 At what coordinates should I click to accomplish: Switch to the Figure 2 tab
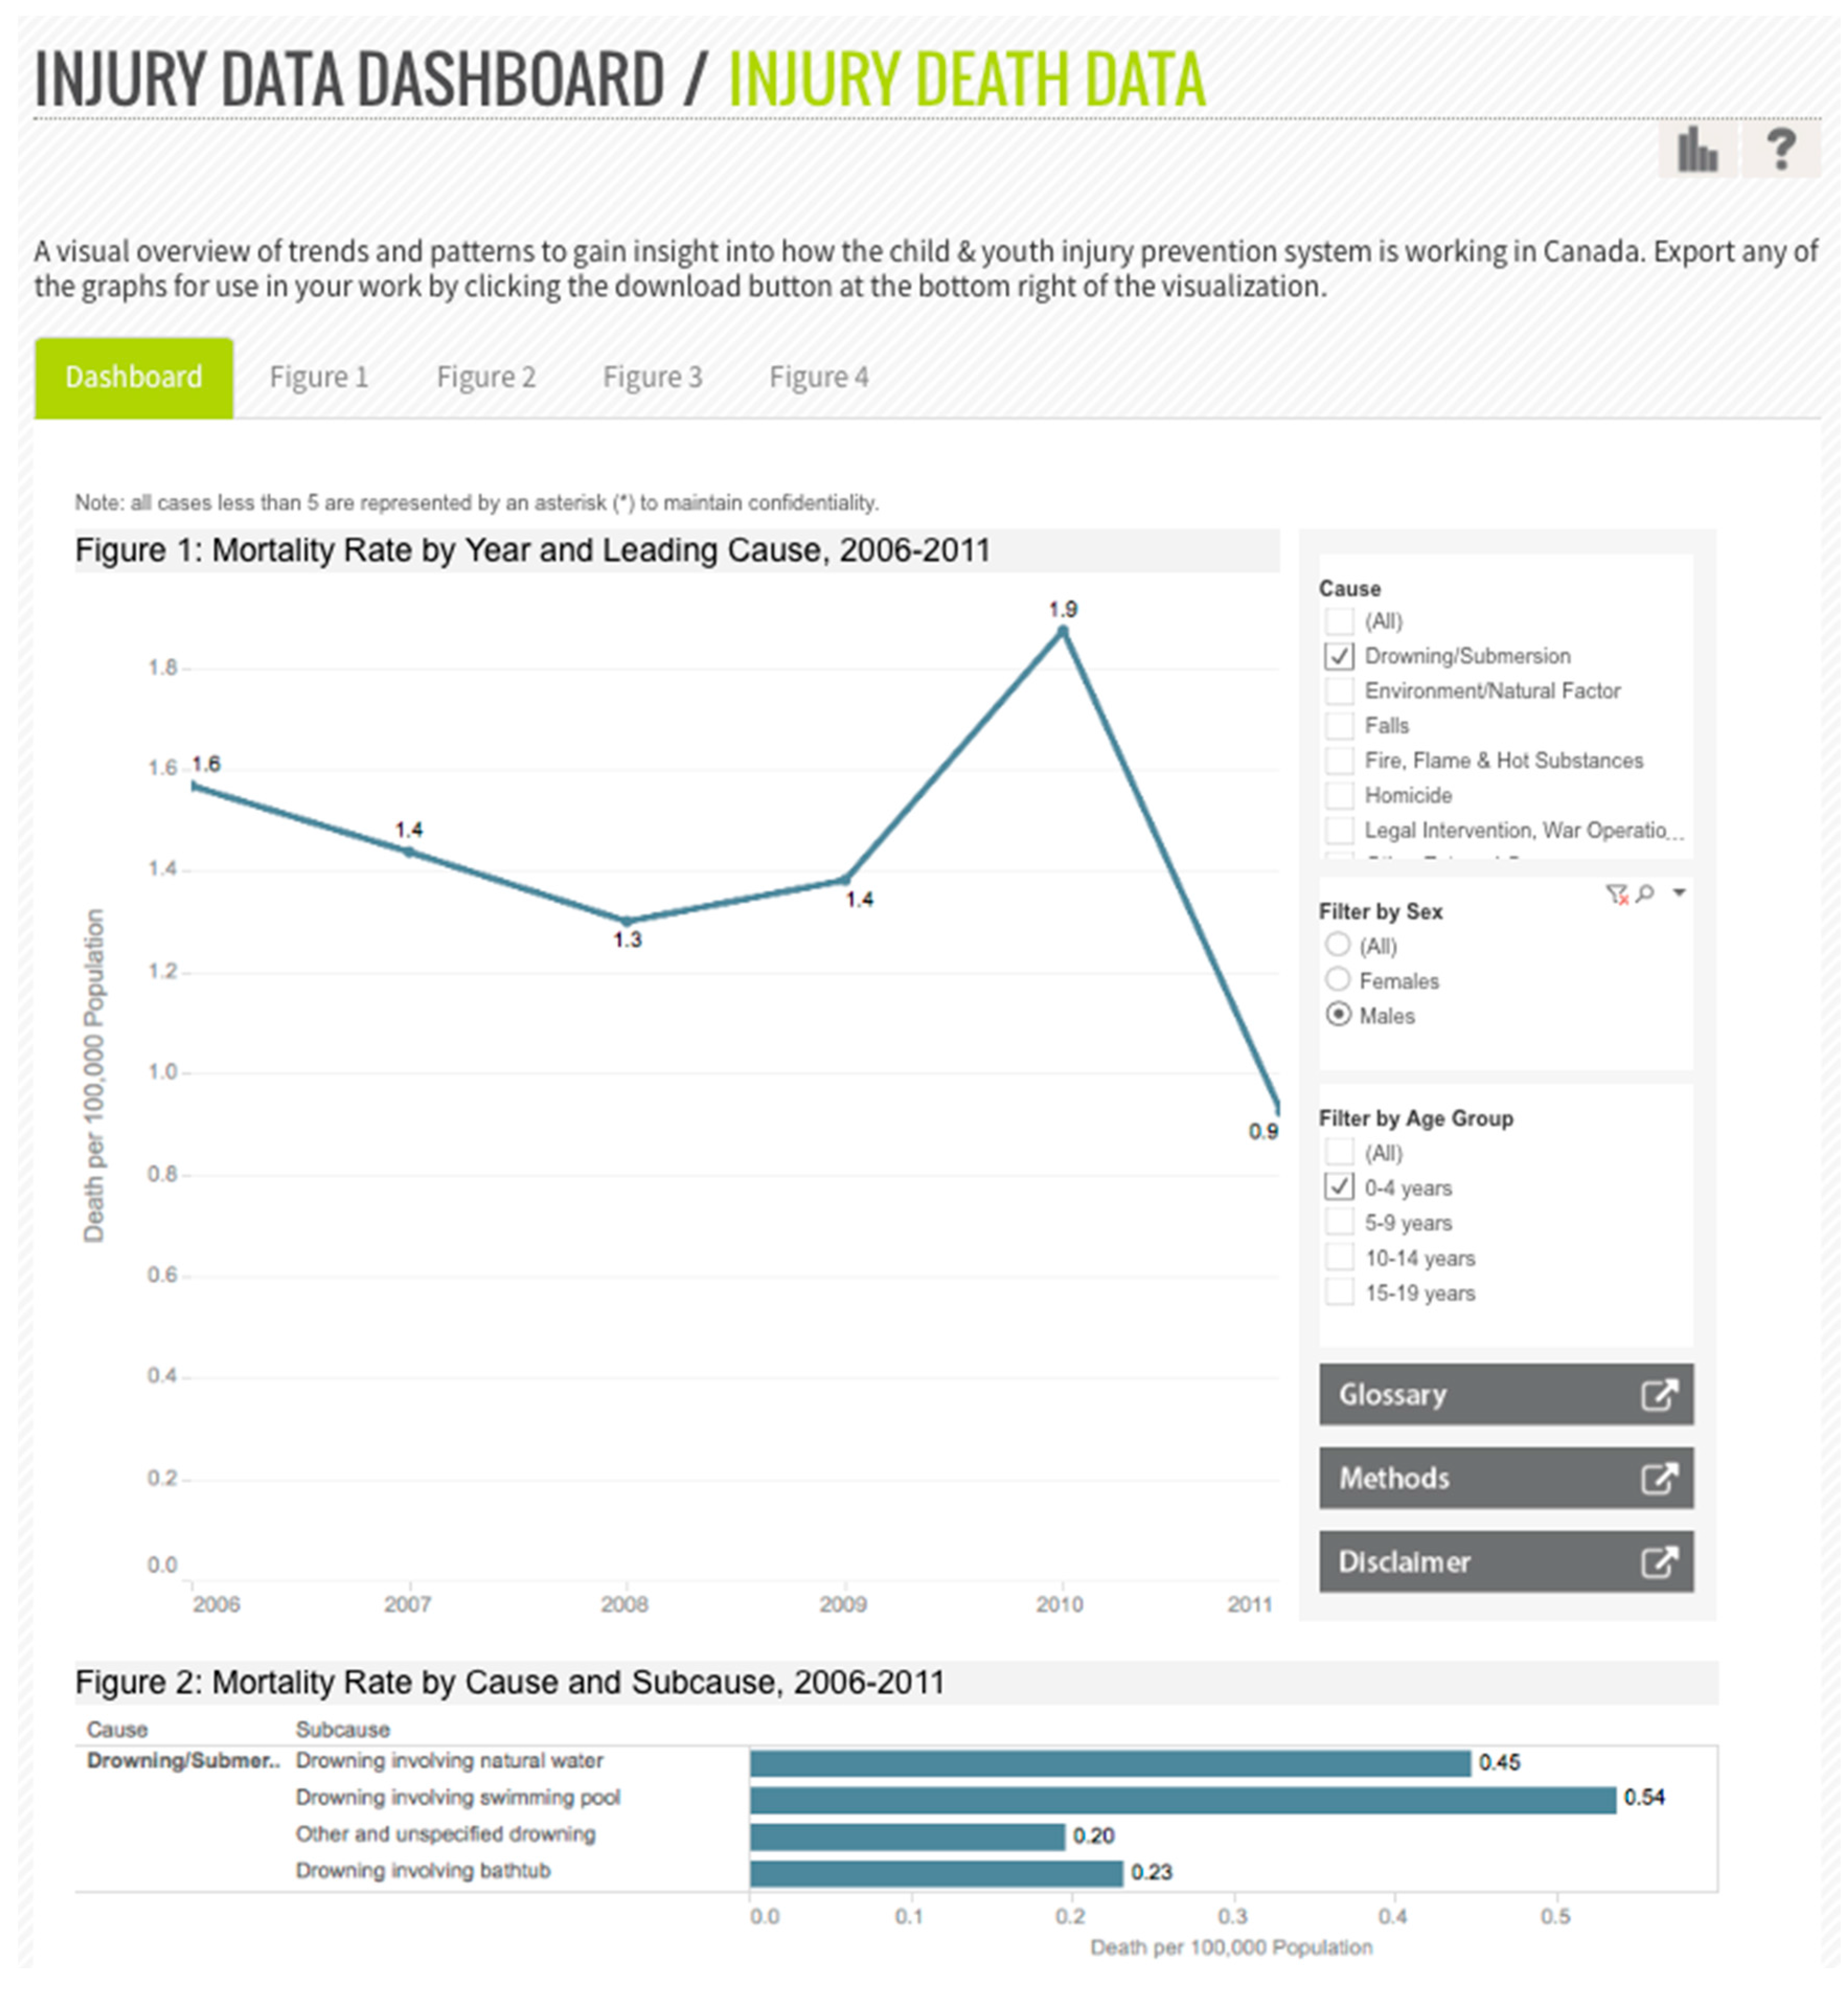pyautogui.click(x=486, y=377)
